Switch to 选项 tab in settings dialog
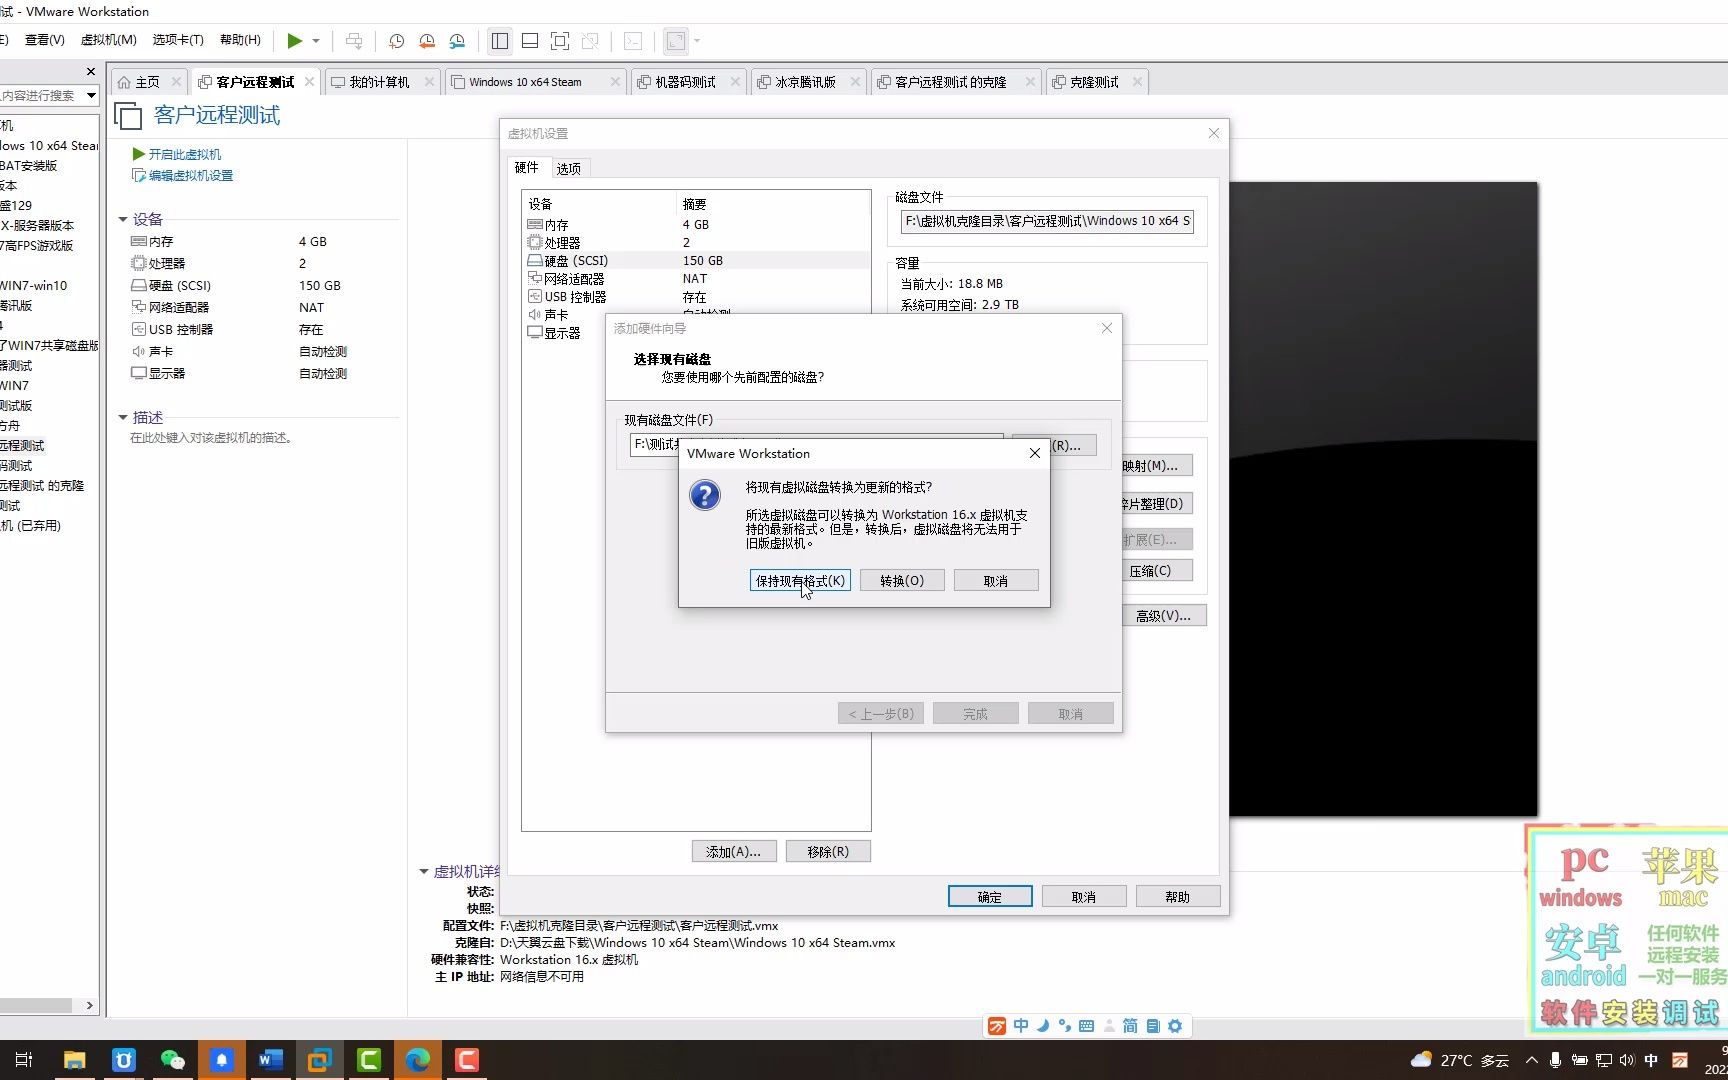The width and height of the screenshot is (1728, 1080). (569, 168)
